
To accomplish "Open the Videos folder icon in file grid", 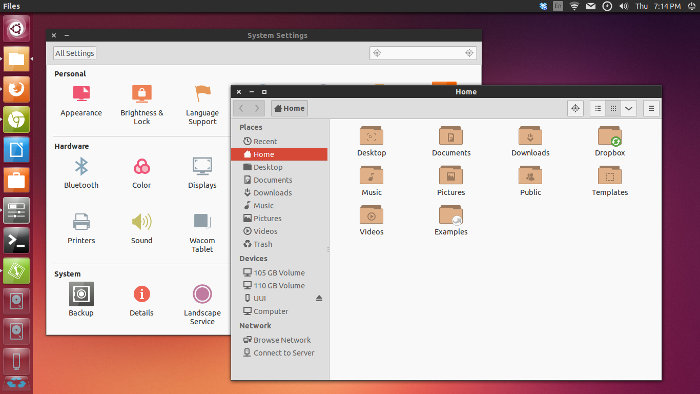I will tap(371, 220).
